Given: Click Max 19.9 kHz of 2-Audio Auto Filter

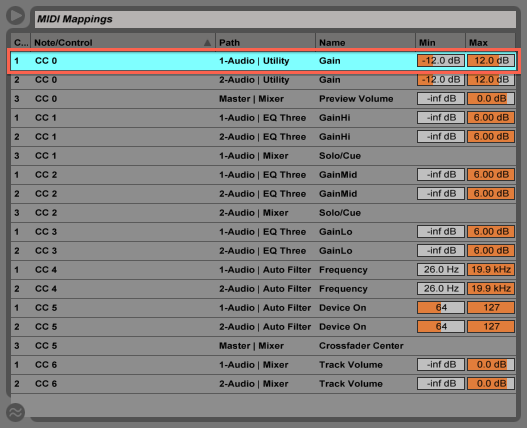Looking at the screenshot, I should point(491,288).
